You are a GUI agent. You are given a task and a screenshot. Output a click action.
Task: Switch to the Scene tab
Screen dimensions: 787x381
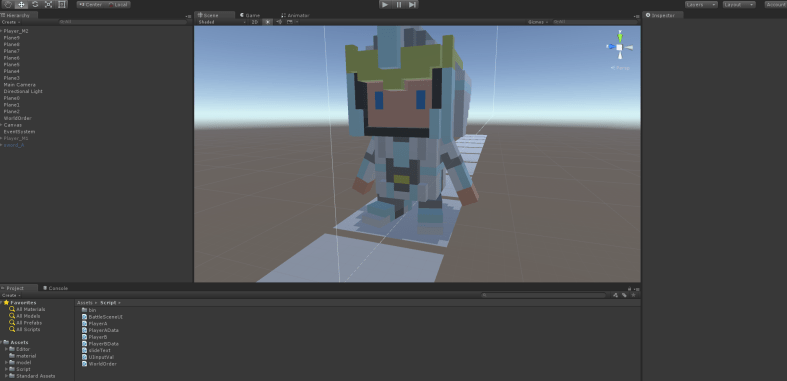click(214, 15)
